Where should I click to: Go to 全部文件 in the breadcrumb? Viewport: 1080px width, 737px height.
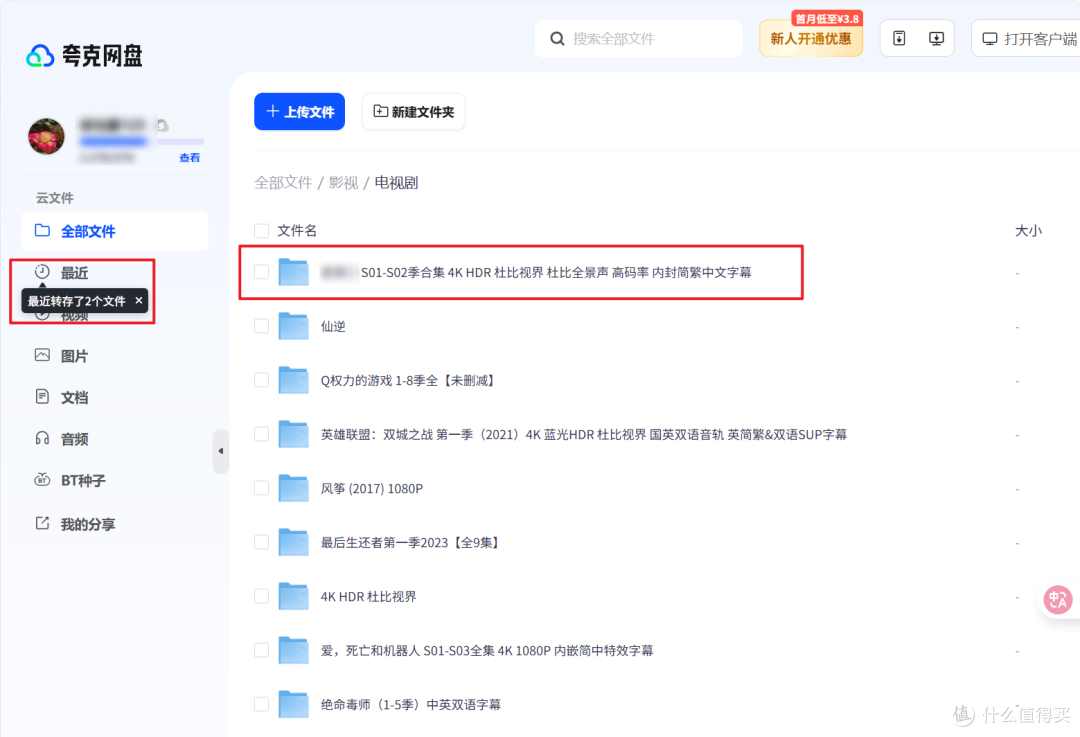click(x=283, y=183)
